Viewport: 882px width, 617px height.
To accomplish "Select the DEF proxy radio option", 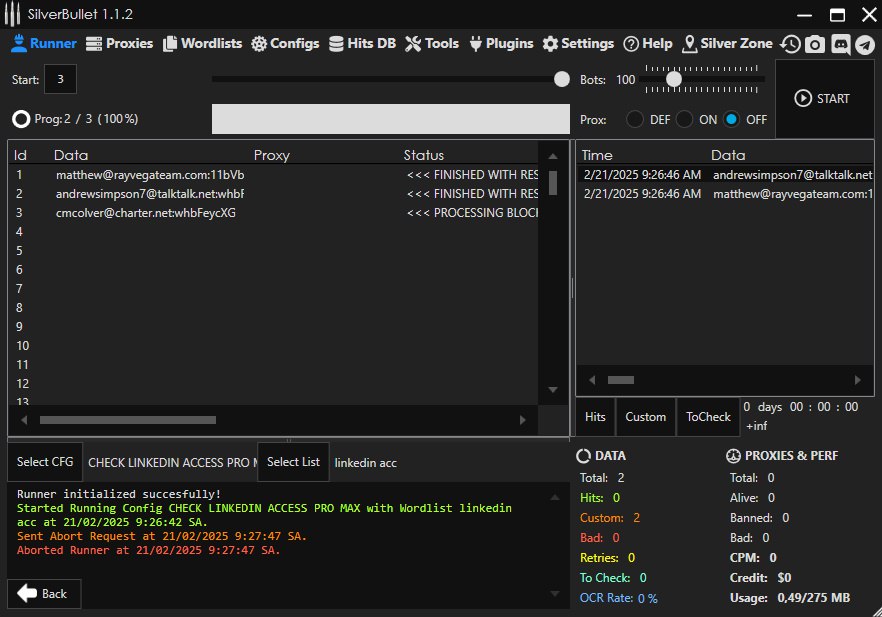I will [635, 119].
